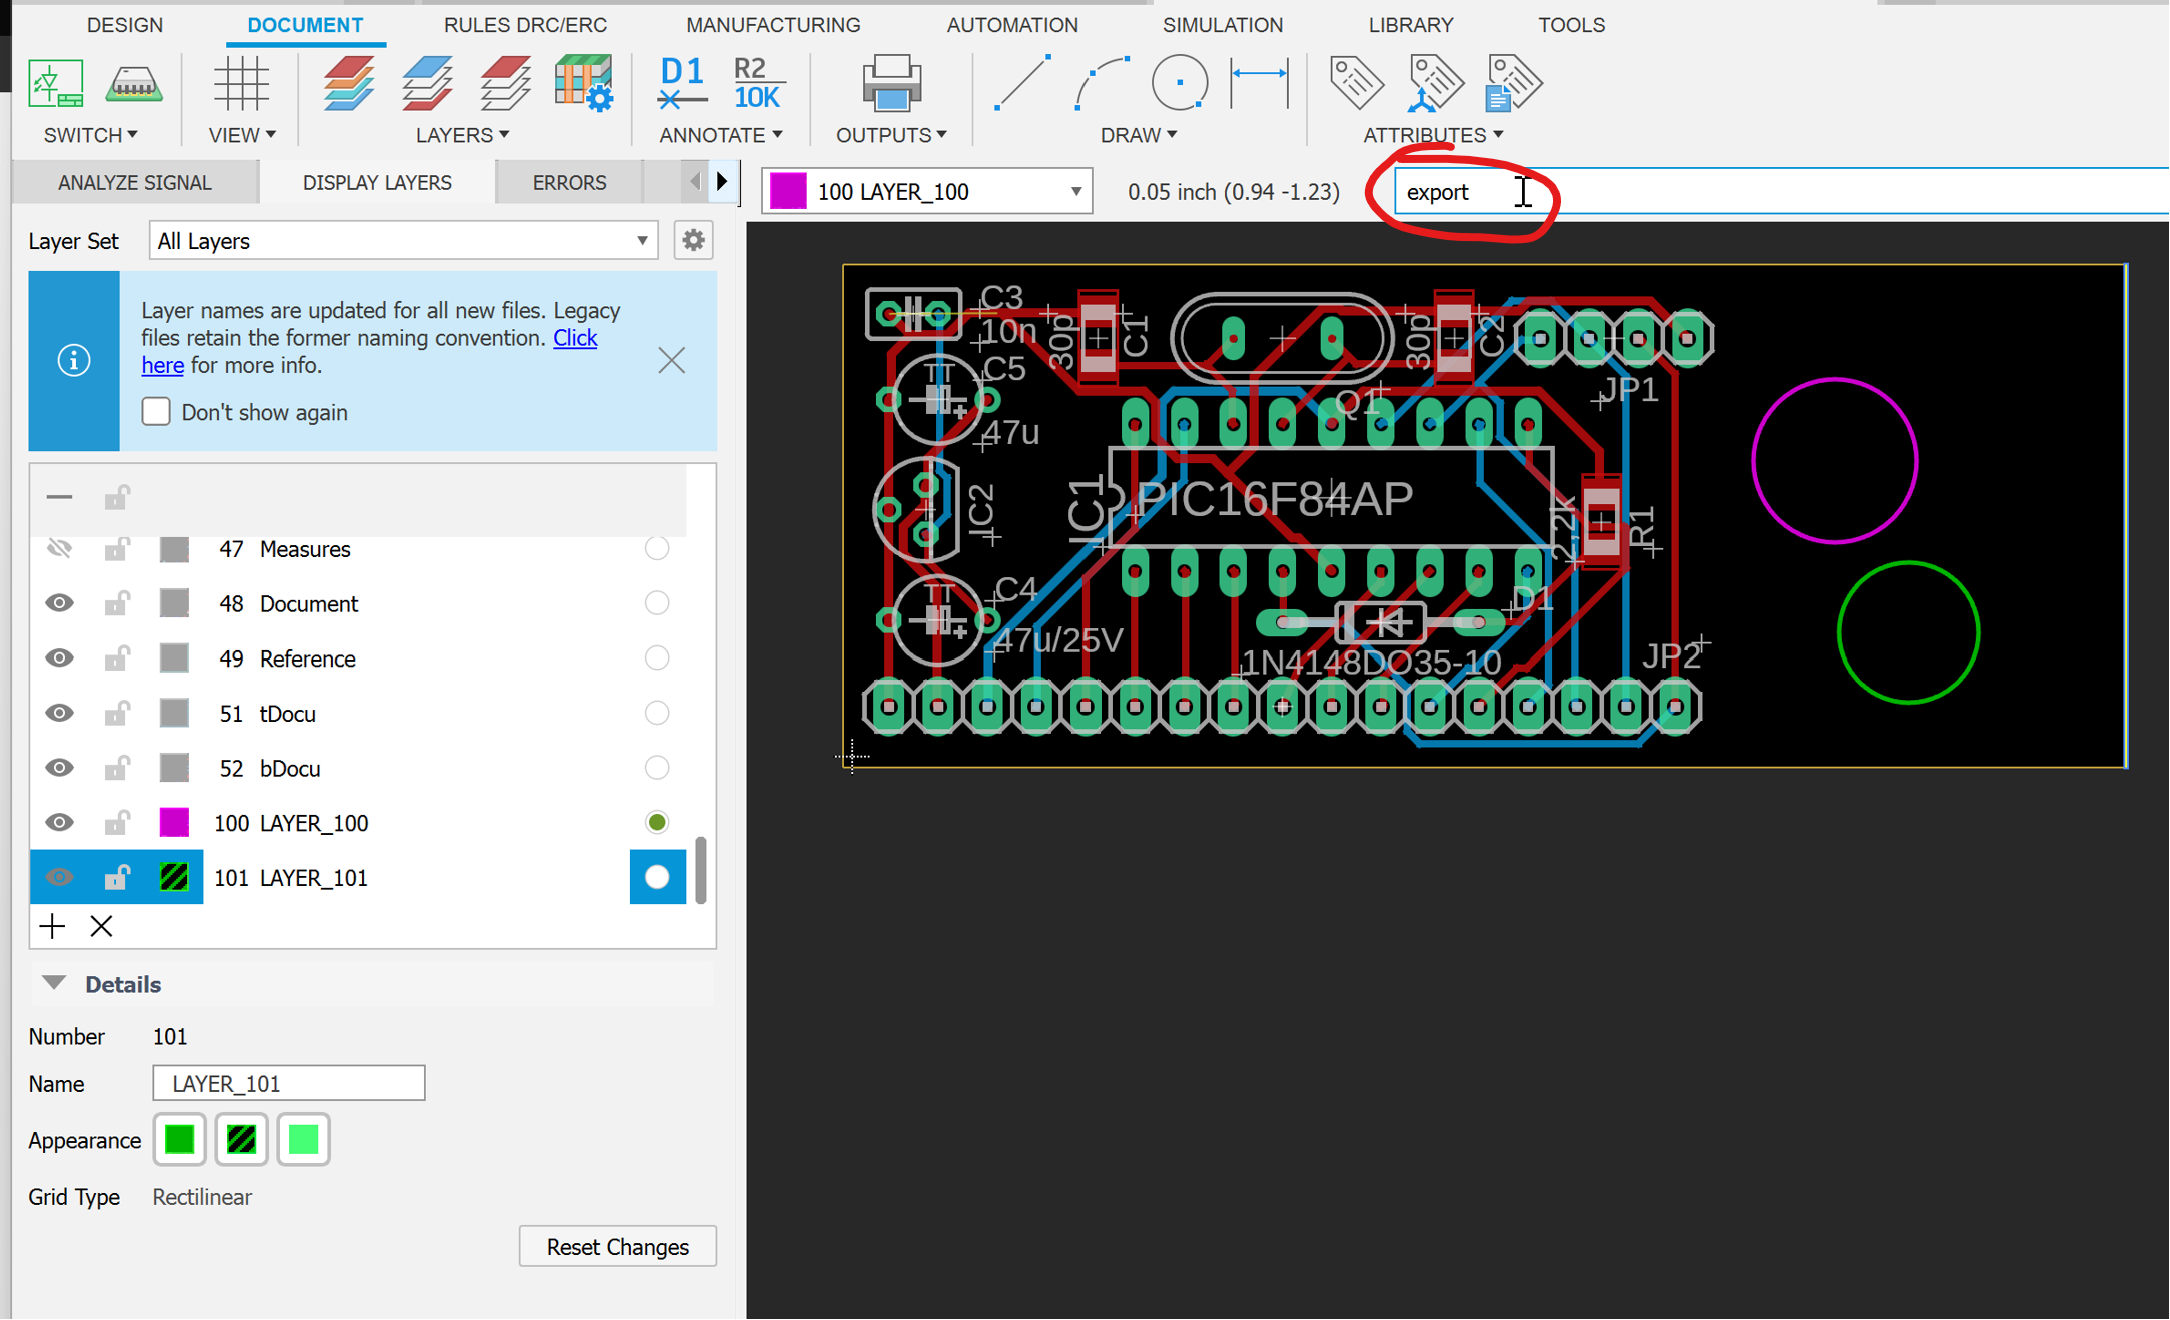This screenshot has width=2170, height=1320.
Task: Unlock icon for 48 Document layer
Action: point(117,603)
